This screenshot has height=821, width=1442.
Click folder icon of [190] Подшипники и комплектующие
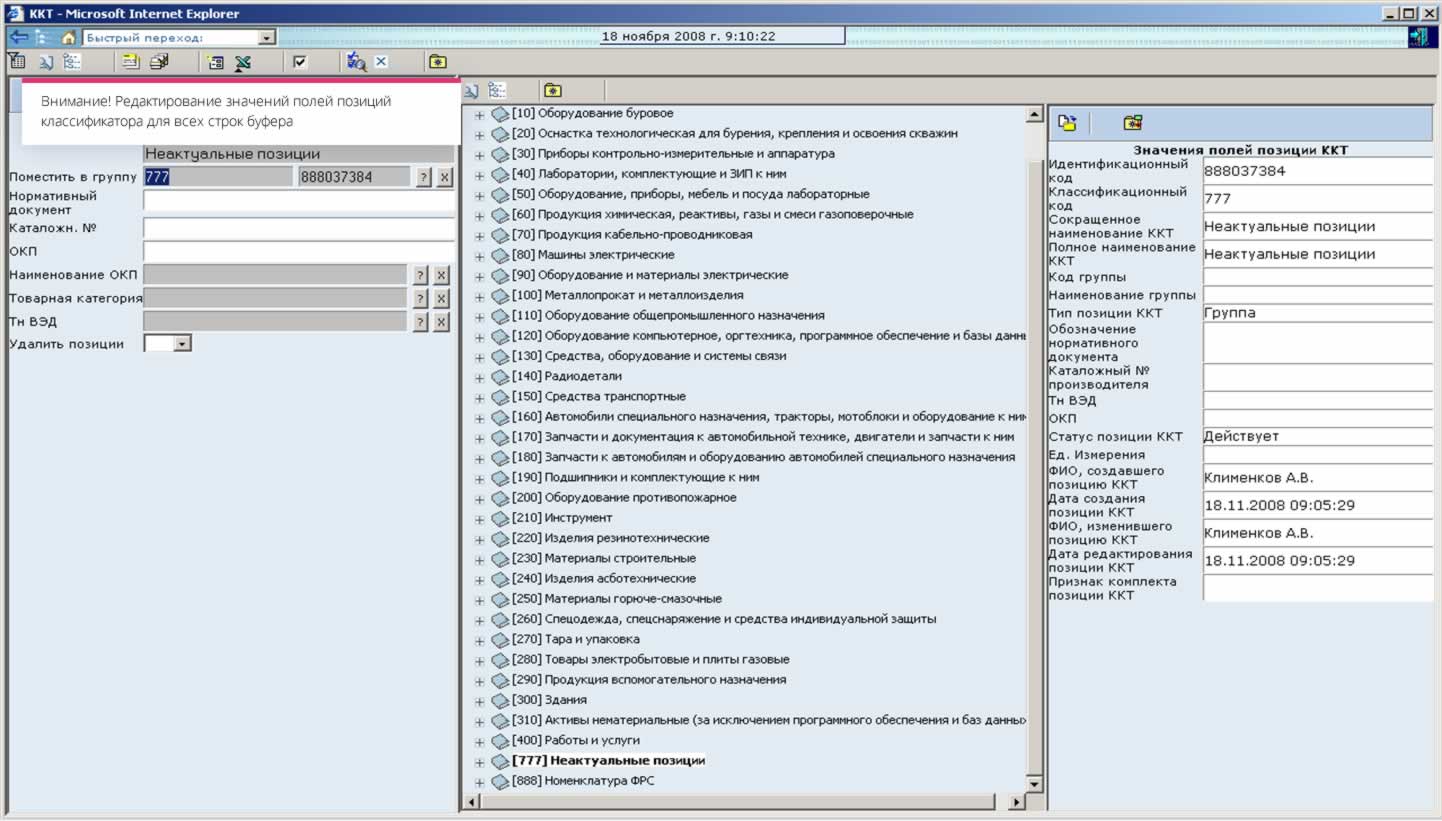(x=500, y=479)
